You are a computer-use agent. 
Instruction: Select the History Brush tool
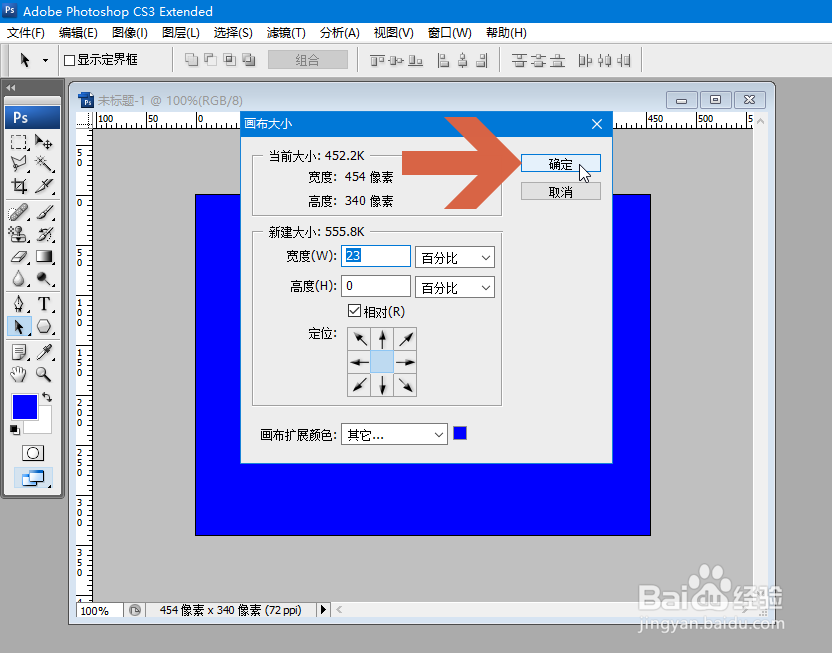tap(44, 234)
